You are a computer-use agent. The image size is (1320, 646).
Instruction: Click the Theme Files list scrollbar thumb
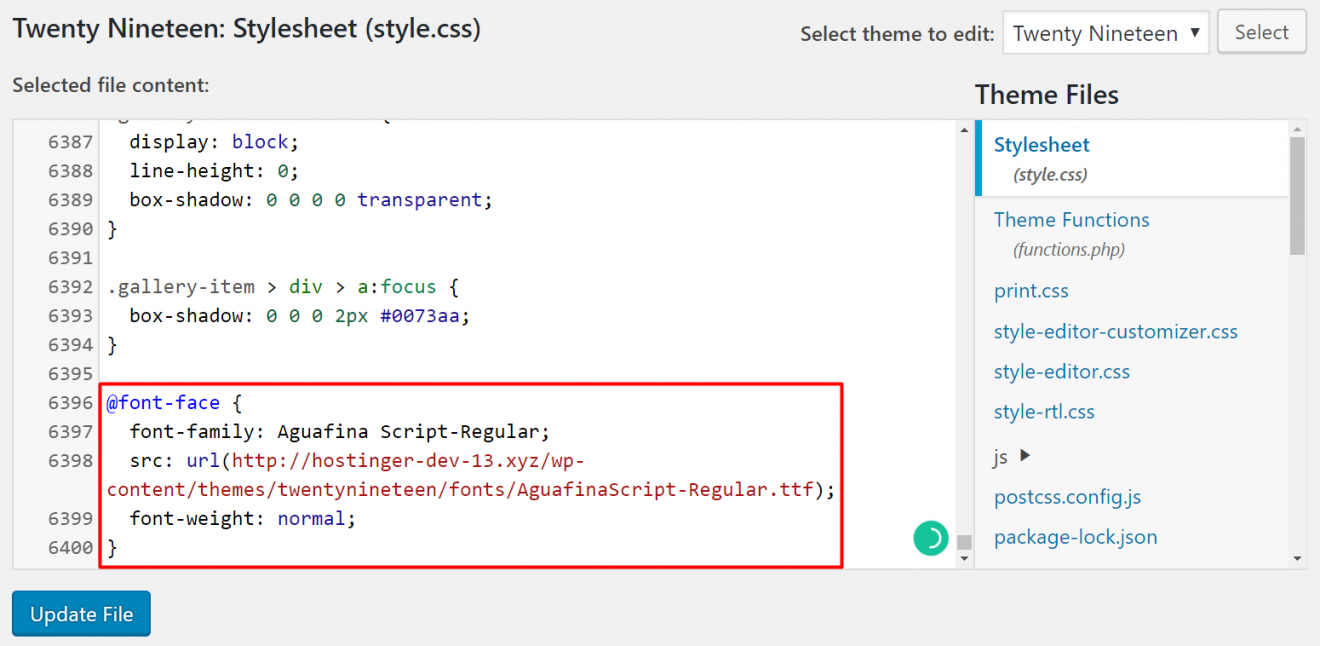[x=1297, y=195]
